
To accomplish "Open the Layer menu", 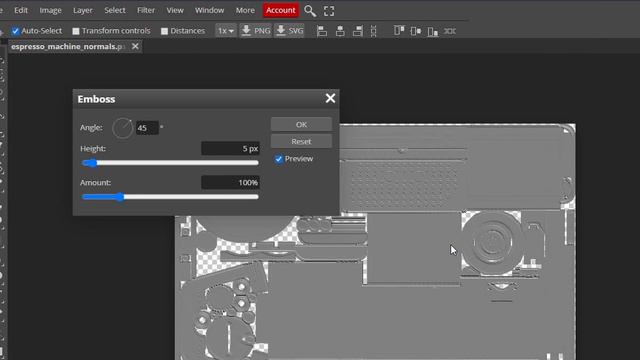I will [82, 10].
